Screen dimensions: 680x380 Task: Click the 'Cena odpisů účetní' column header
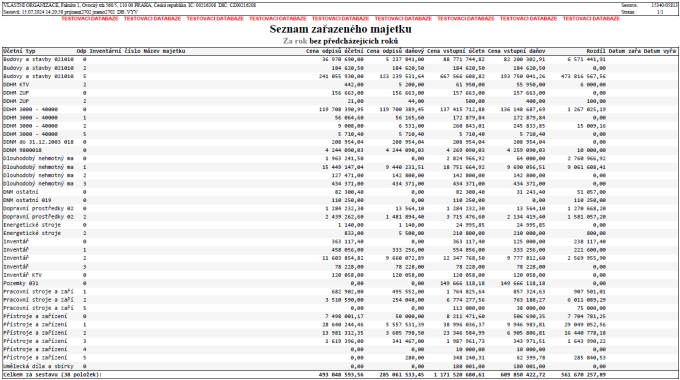[335, 51]
